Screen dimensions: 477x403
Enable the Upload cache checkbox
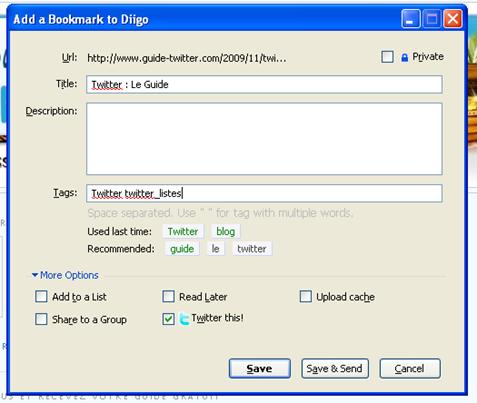pos(305,296)
